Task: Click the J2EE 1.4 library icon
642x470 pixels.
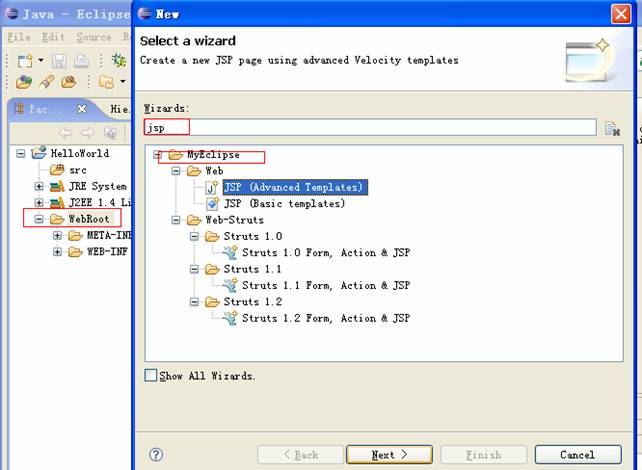Action: click(x=57, y=203)
